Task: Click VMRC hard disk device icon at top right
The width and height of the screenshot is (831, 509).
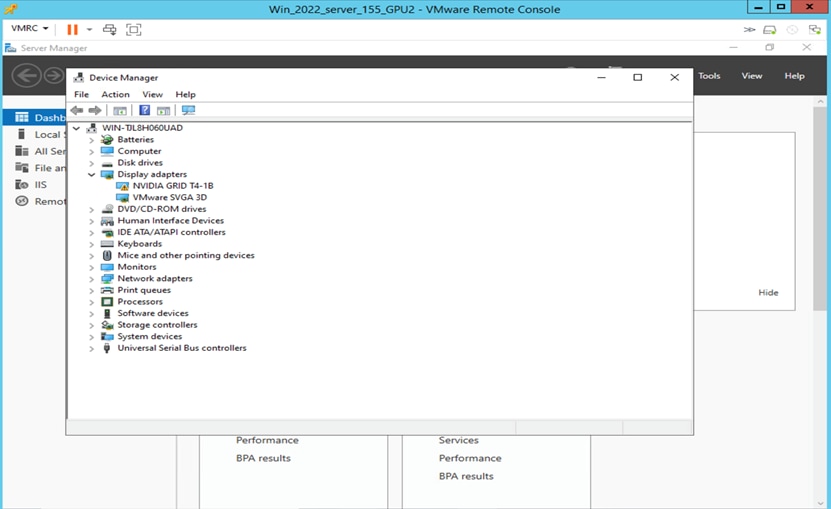Action: pyautogui.click(x=770, y=30)
